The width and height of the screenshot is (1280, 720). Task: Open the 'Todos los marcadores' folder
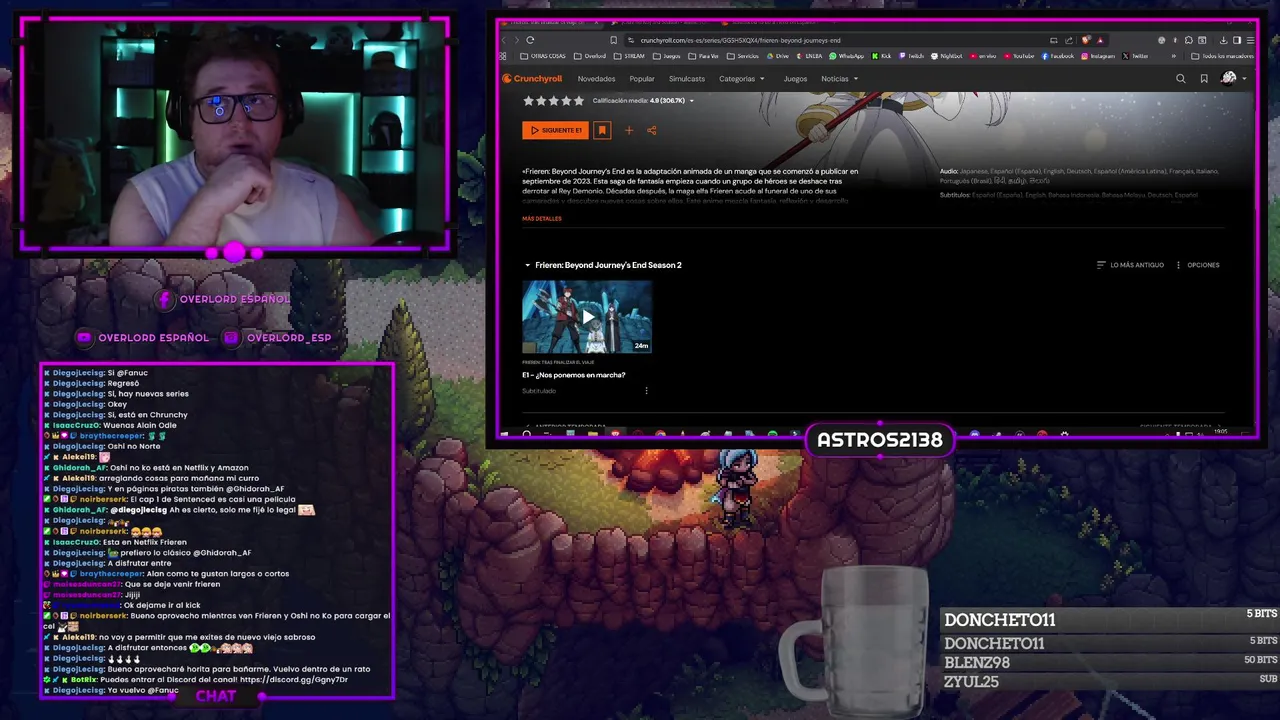pos(1222,56)
